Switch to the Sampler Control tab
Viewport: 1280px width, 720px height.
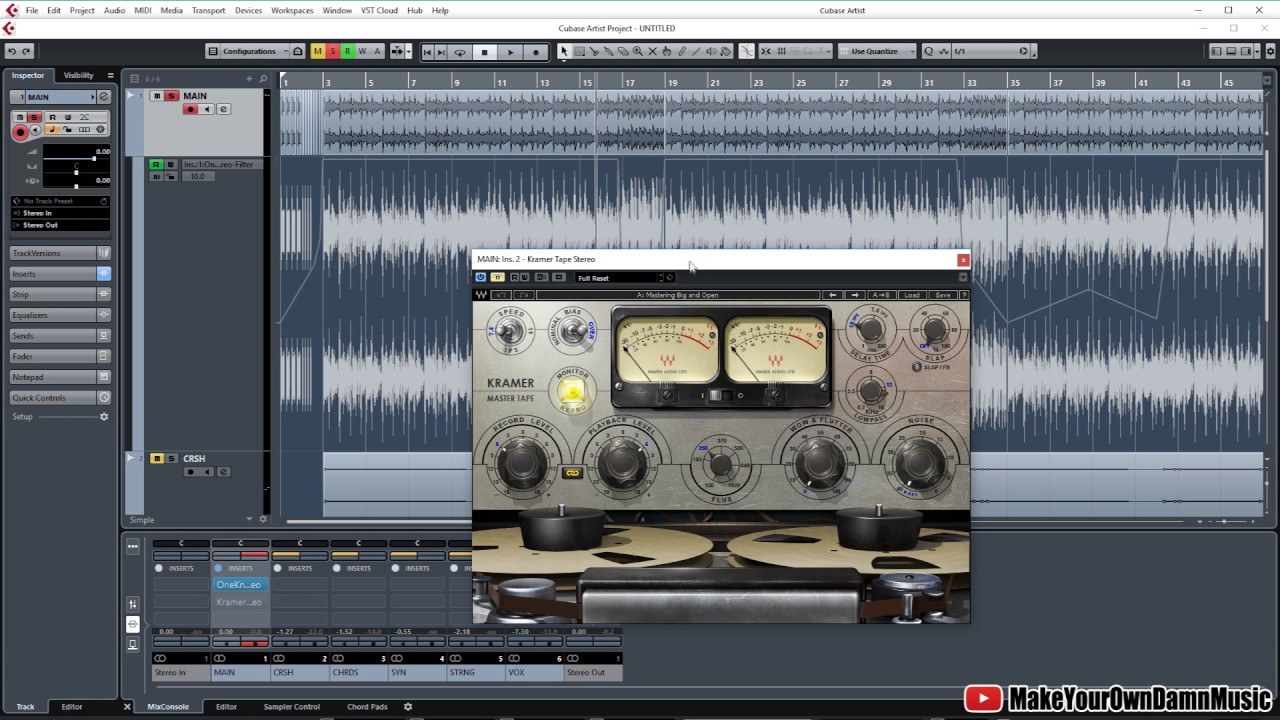292,707
